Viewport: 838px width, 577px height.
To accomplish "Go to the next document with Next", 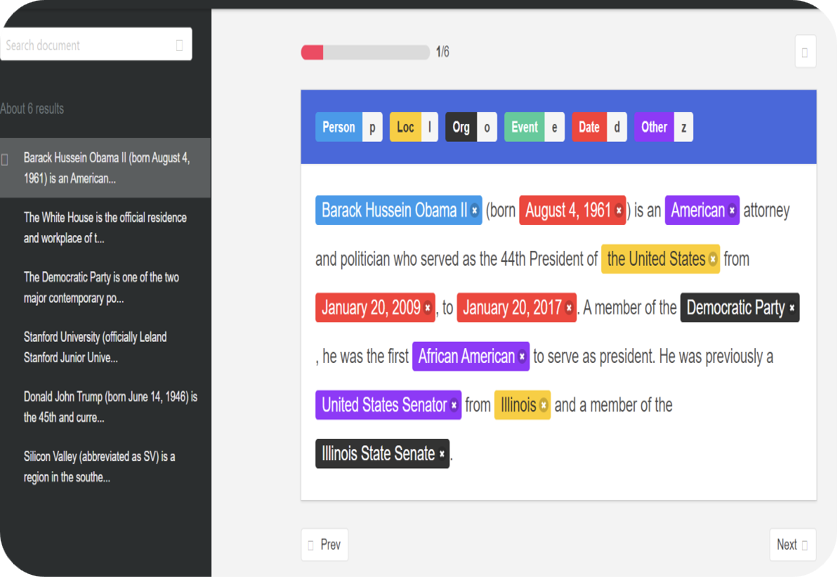I will (x=793, y=544).
